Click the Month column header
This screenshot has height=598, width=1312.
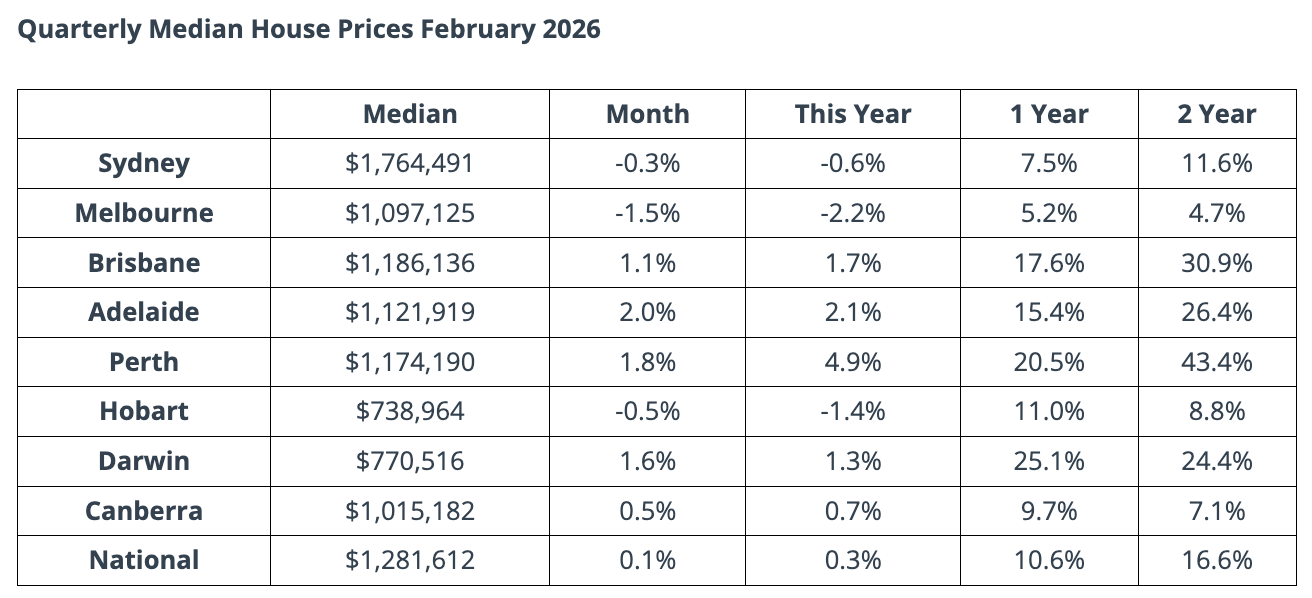click(647, 114)
